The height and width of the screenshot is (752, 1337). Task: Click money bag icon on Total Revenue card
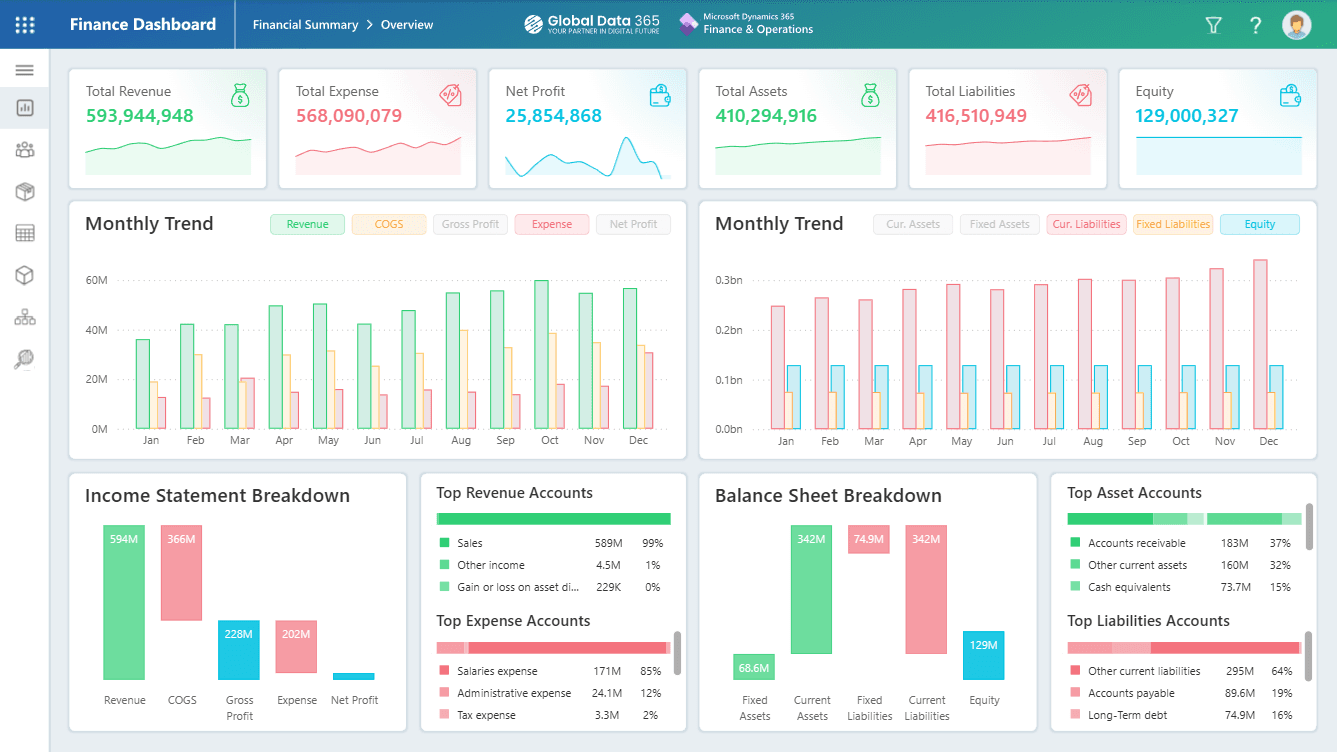tap(240, 96)
